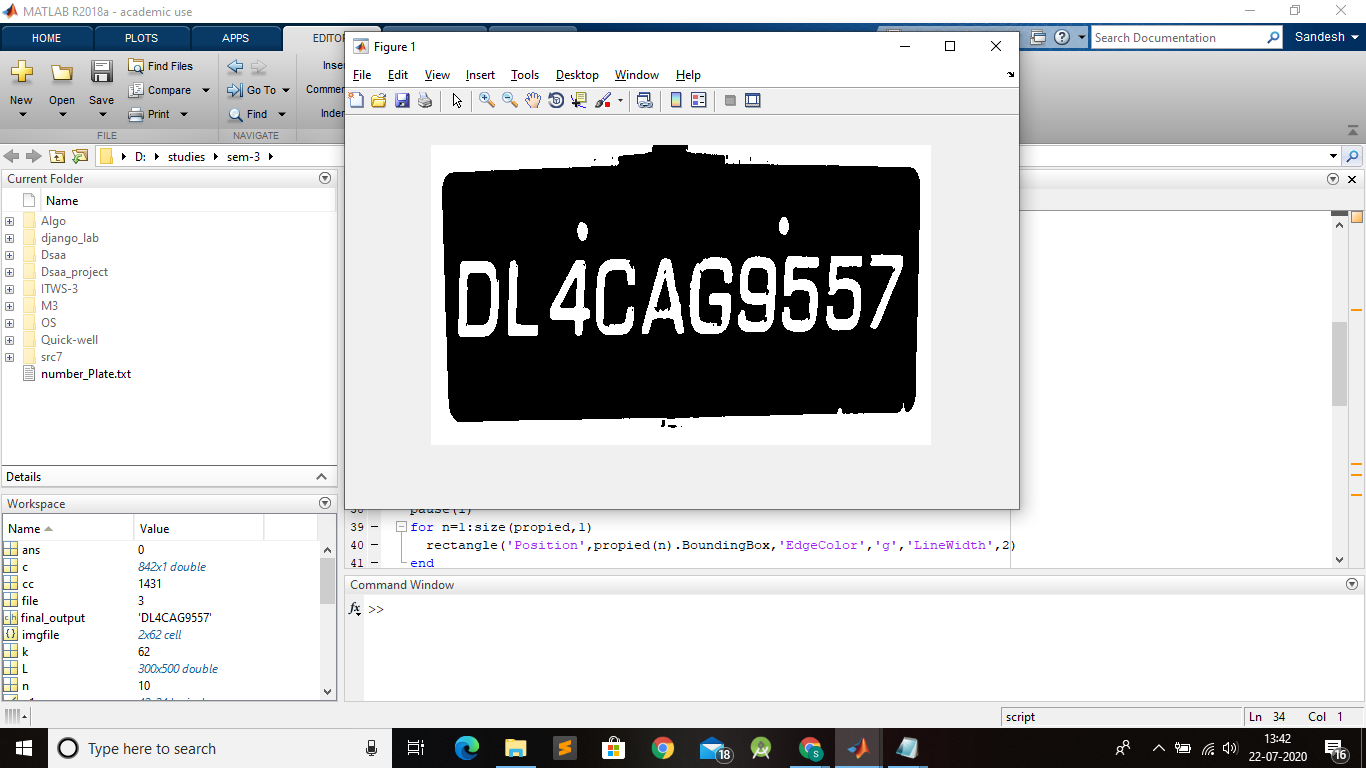Click the Print button in MATLAB ribbon
The height and width of the screenshot is (768, 1366).
tap(150, 114)
